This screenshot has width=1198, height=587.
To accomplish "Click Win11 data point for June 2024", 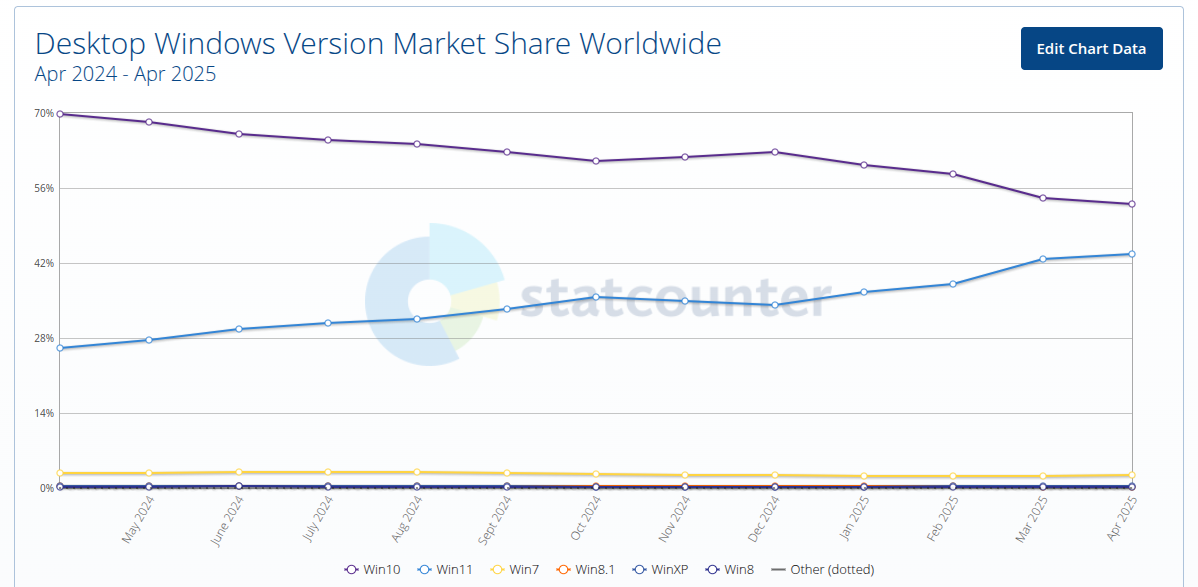I will coord(238,329).
